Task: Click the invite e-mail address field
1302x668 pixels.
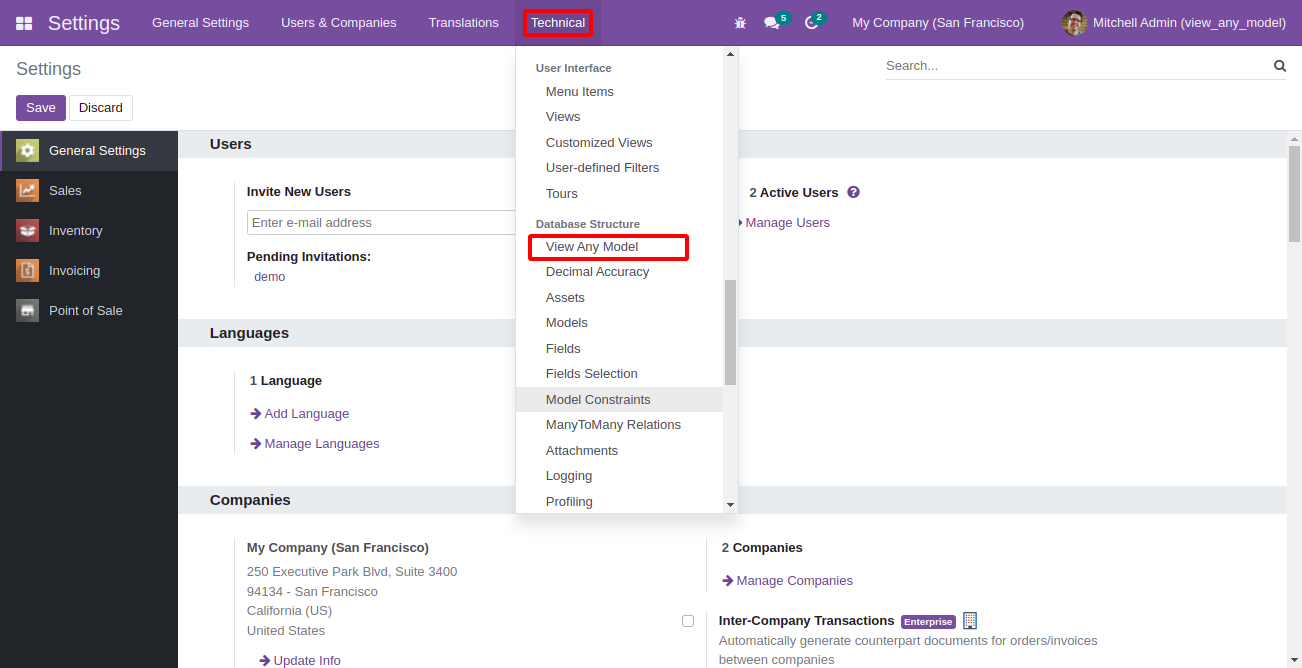Action: 382,223
